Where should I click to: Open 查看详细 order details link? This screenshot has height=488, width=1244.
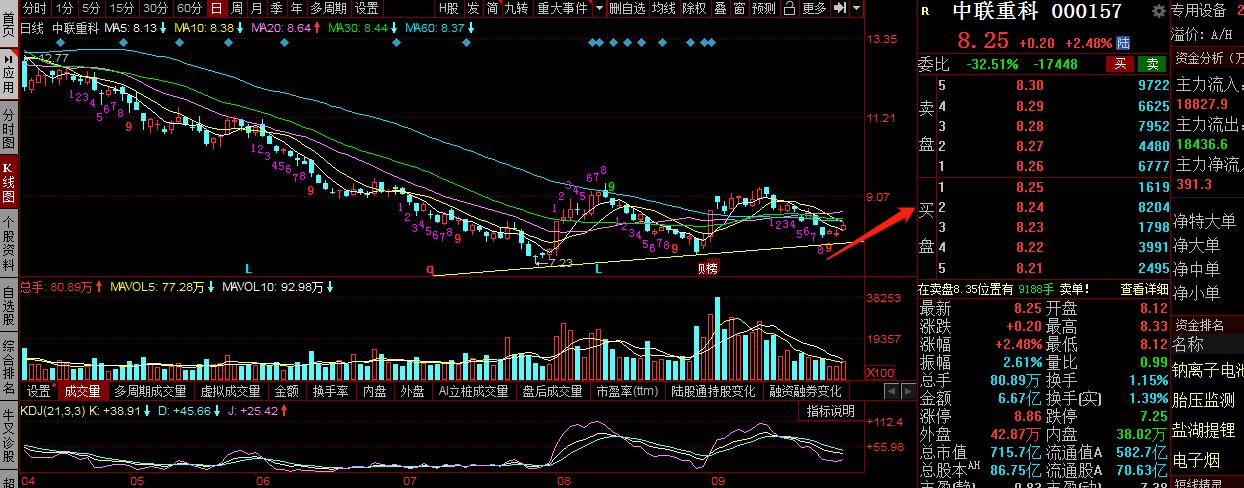pos(1144,289)
